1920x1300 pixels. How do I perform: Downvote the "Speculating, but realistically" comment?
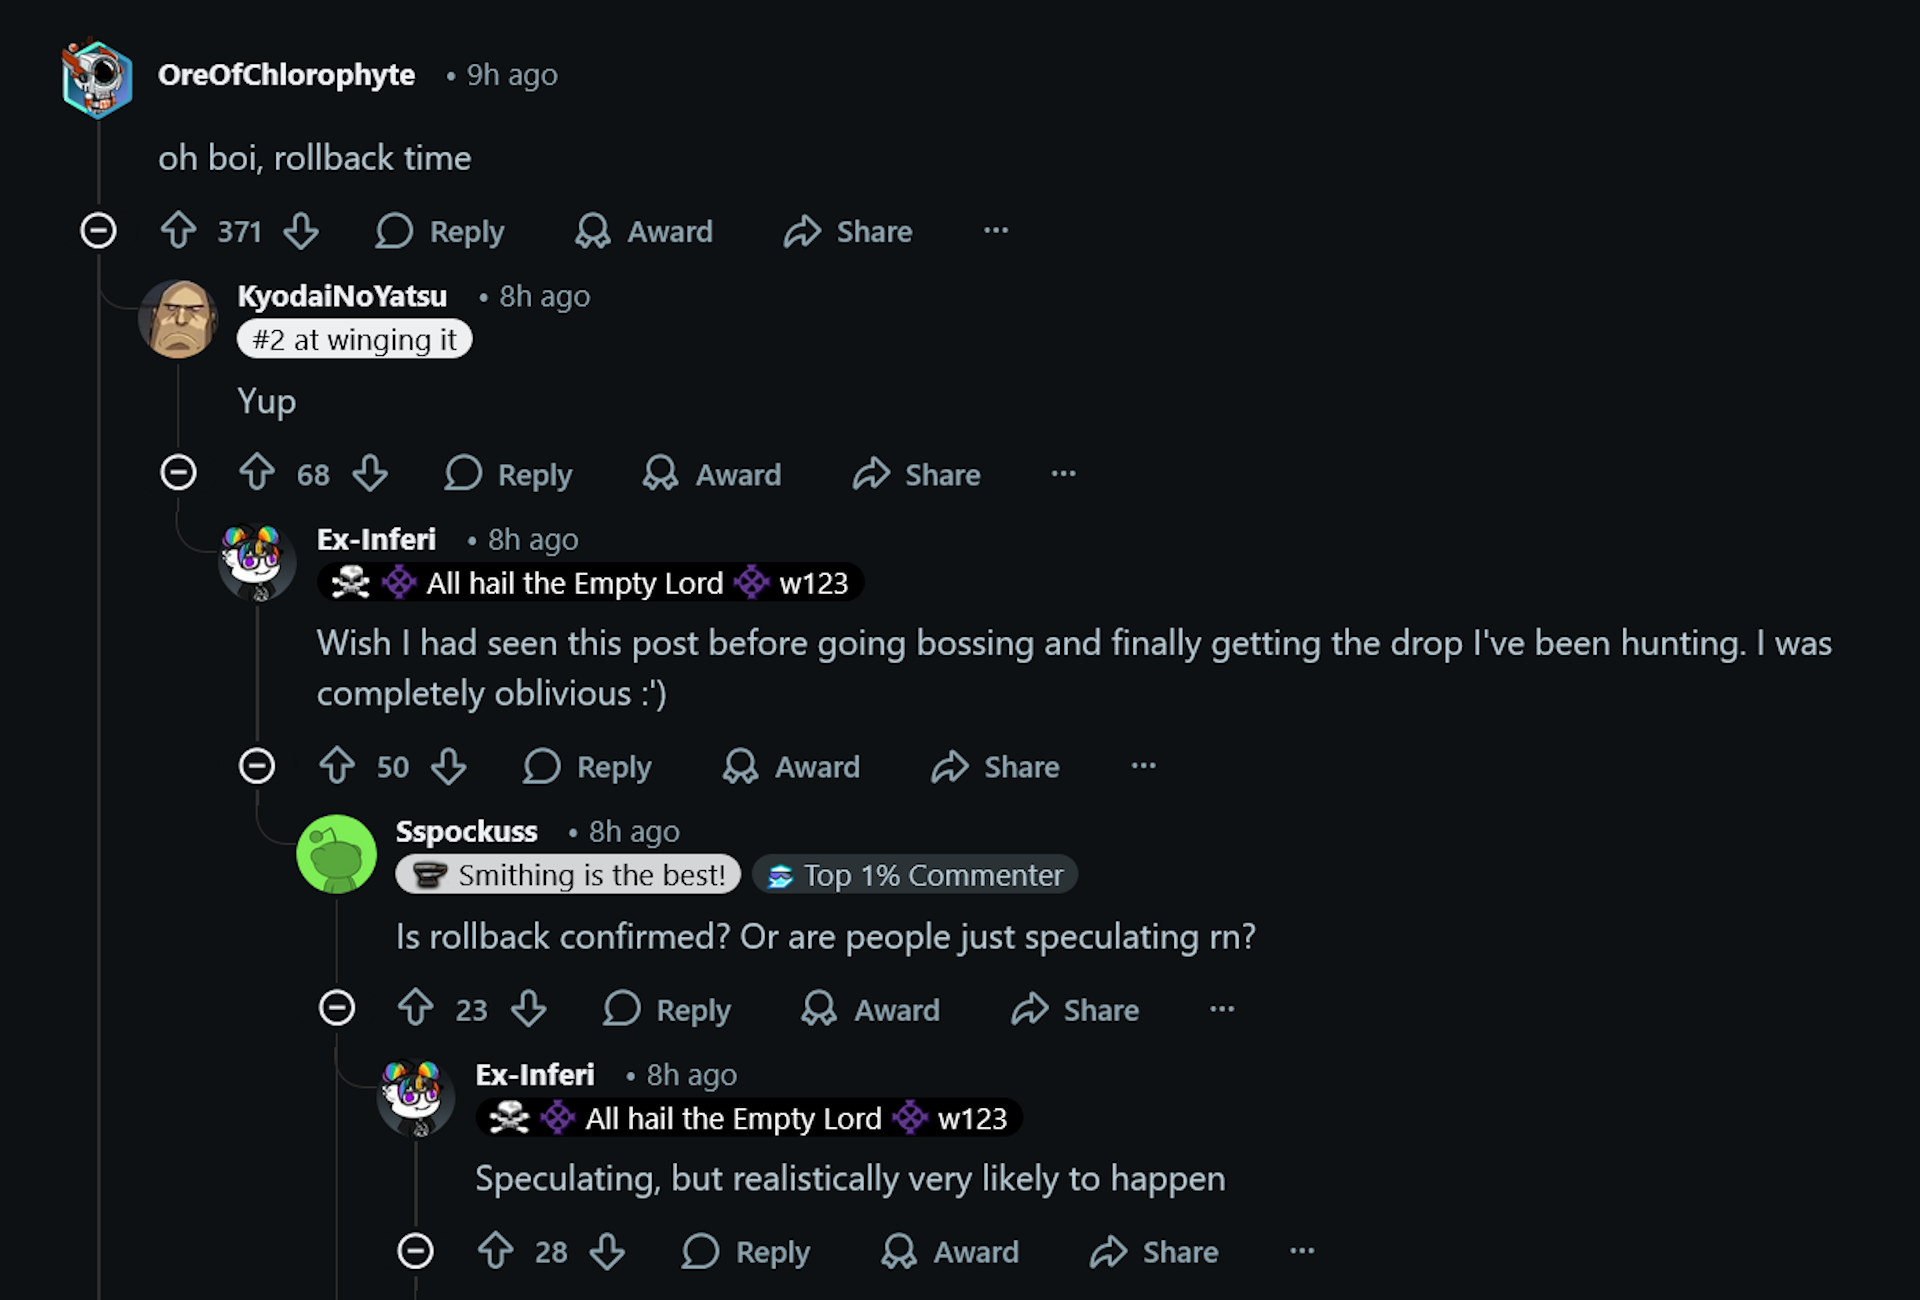[x=607, y=1251]
